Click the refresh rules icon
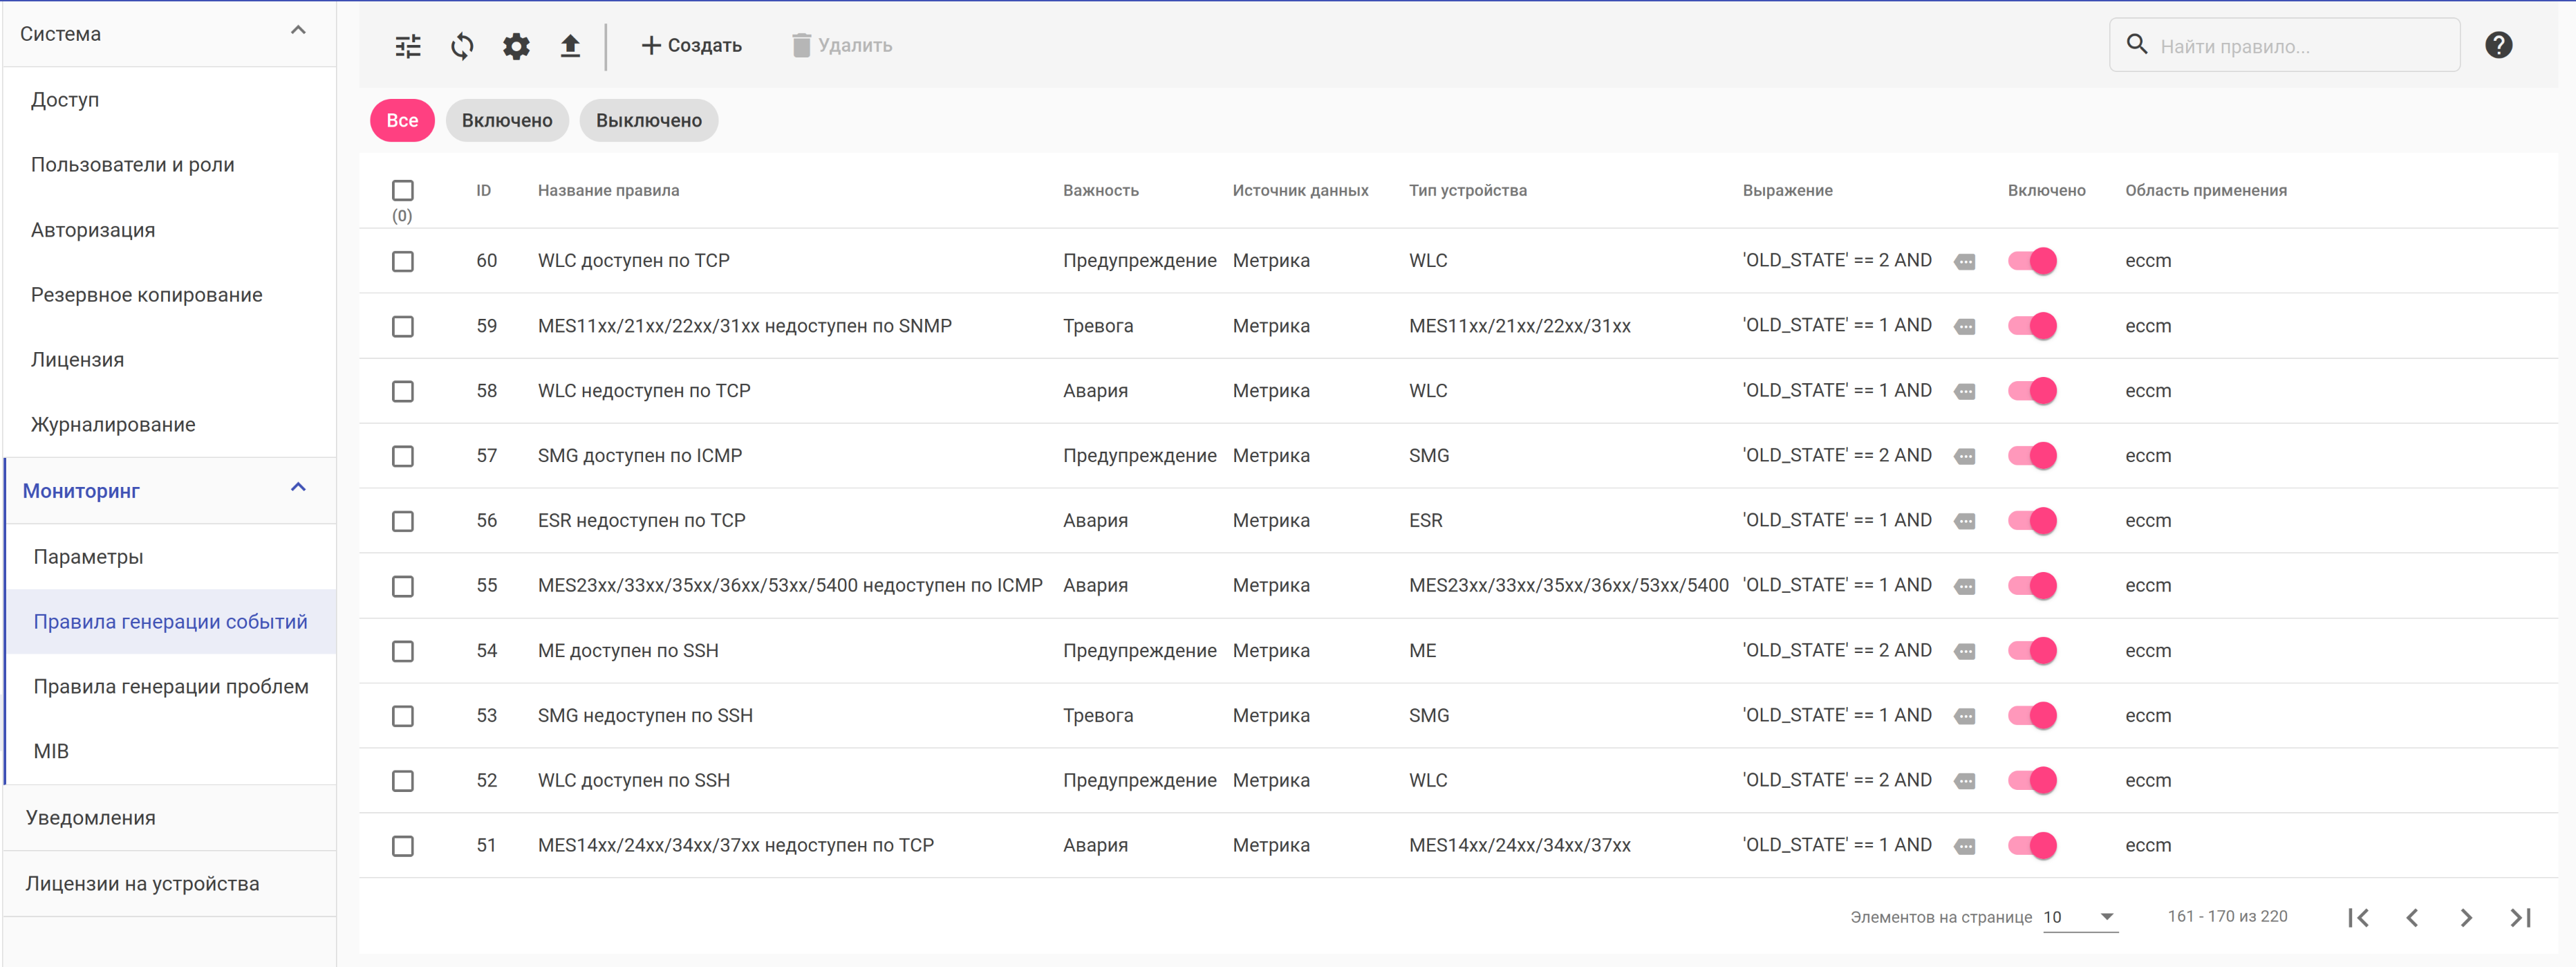 [462, 46]
